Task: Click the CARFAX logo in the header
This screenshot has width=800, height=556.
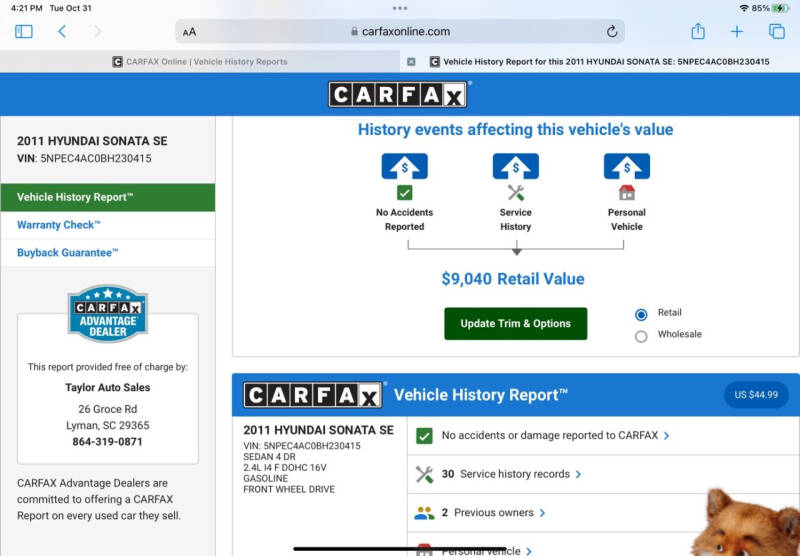Action: coord(398,94)
